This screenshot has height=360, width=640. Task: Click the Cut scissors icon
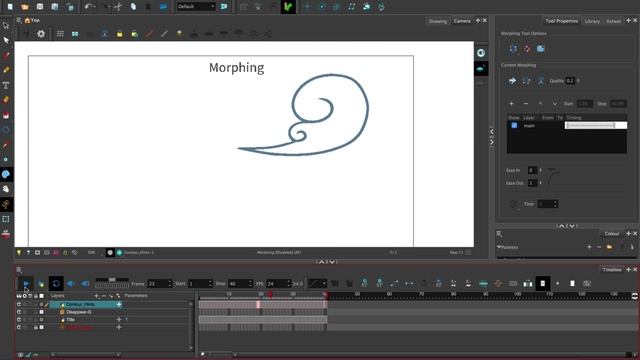pos(118,7)
